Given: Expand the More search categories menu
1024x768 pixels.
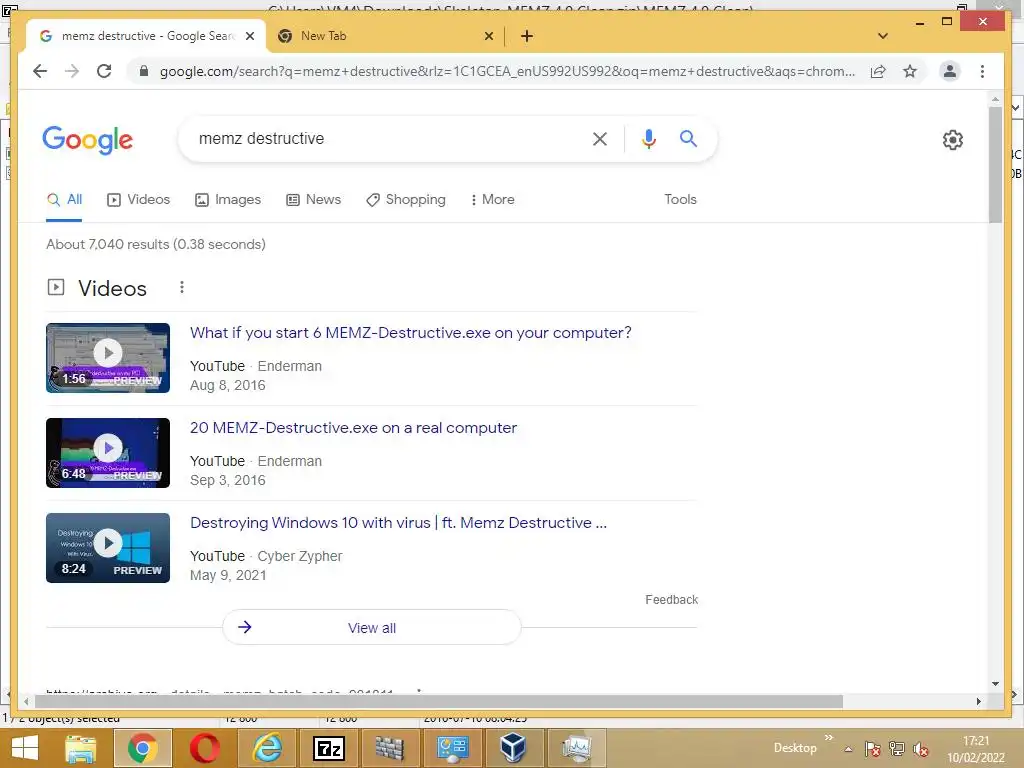Looking at the screenshot, I should [492, 200].
